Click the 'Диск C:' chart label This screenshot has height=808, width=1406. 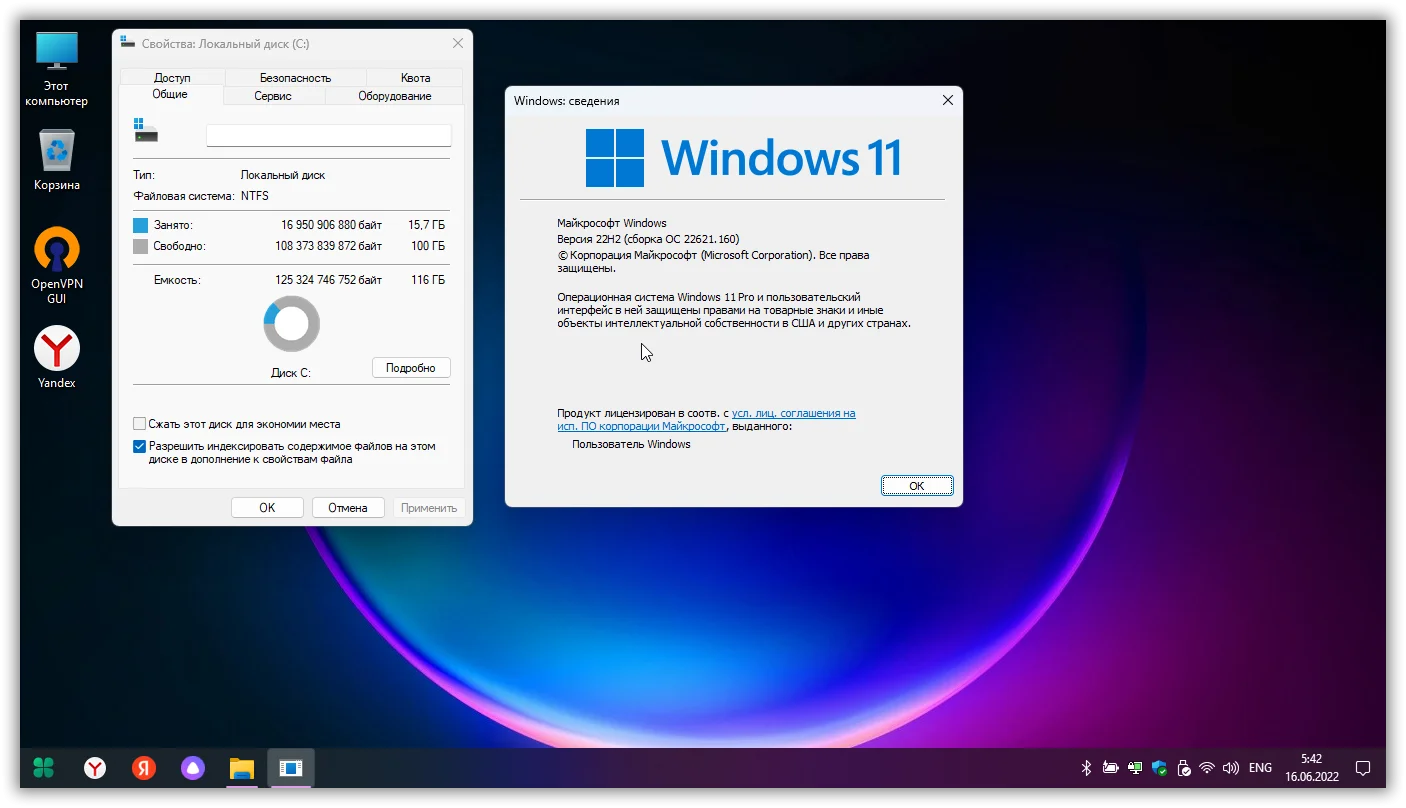point(291,372)
